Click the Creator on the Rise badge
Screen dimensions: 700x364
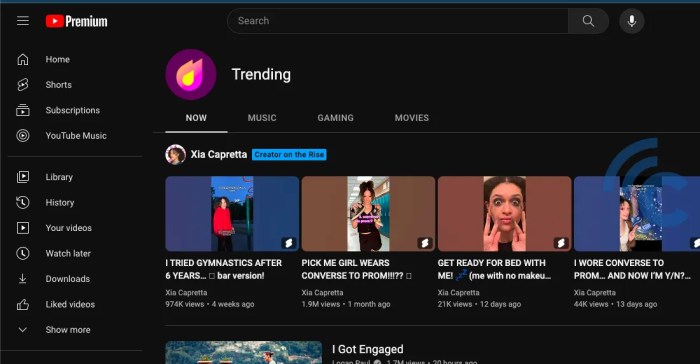tap(289, 155)
